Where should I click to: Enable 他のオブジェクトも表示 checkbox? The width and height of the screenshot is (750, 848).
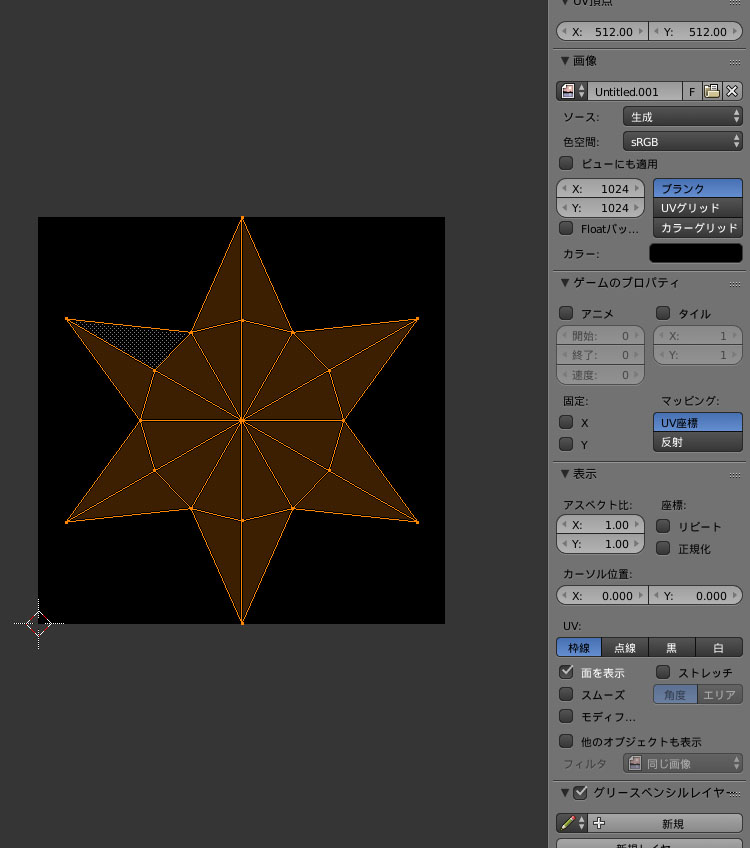tap(566, 740)
